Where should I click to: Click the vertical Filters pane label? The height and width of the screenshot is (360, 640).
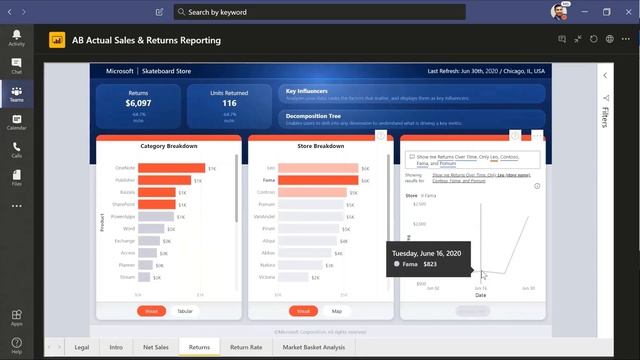tap(606, 117)
